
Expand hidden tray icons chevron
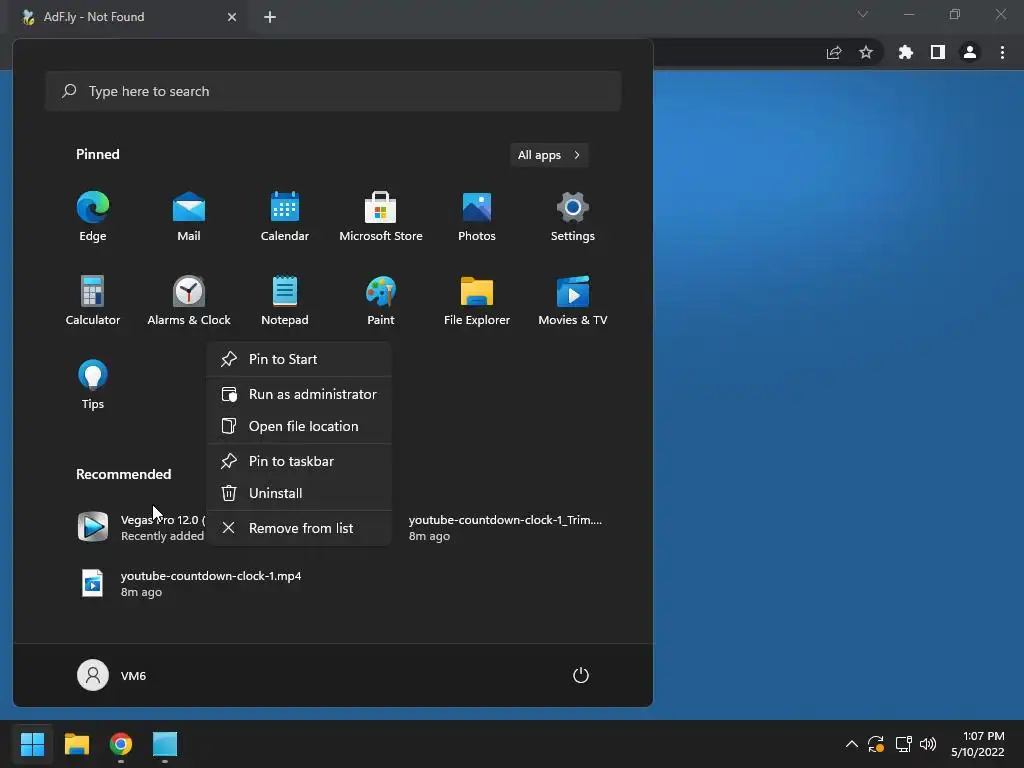pos(852,744)
